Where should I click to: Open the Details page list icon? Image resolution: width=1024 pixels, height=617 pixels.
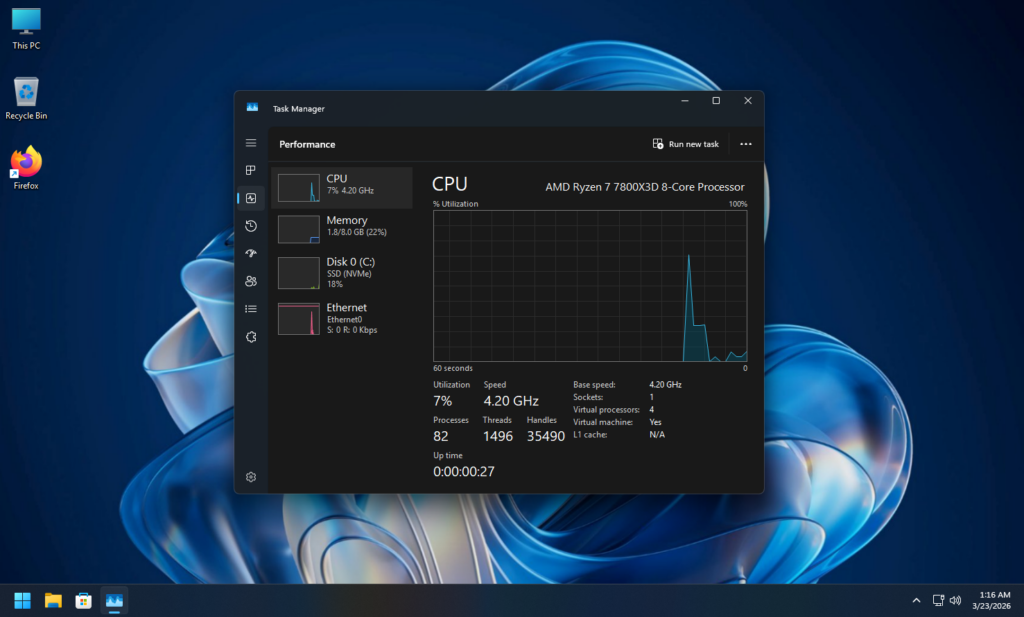[251, 309]
